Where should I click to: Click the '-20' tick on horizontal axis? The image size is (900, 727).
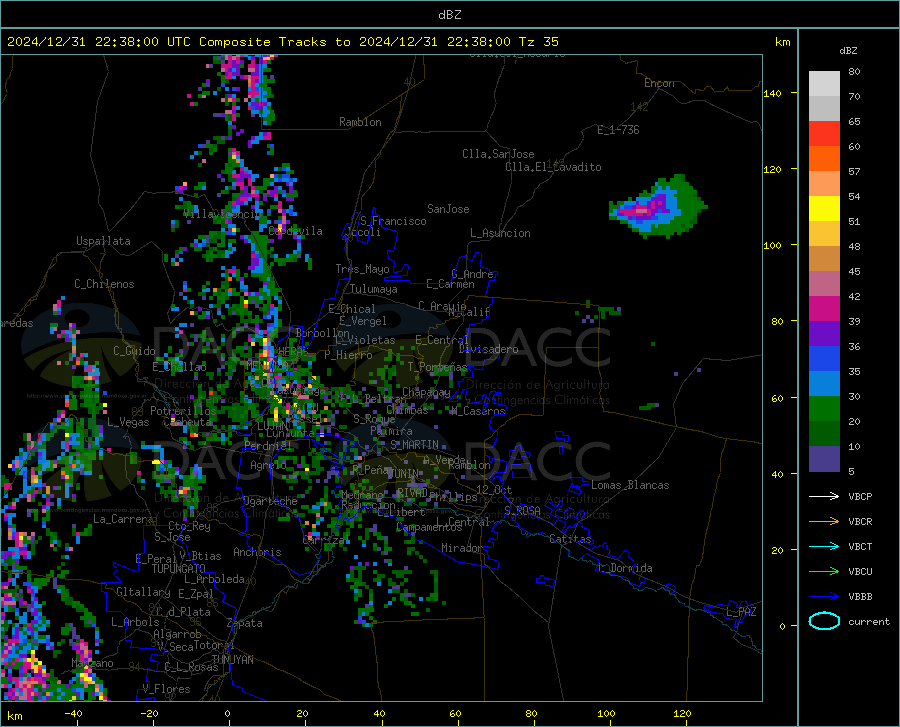point(149,713)
